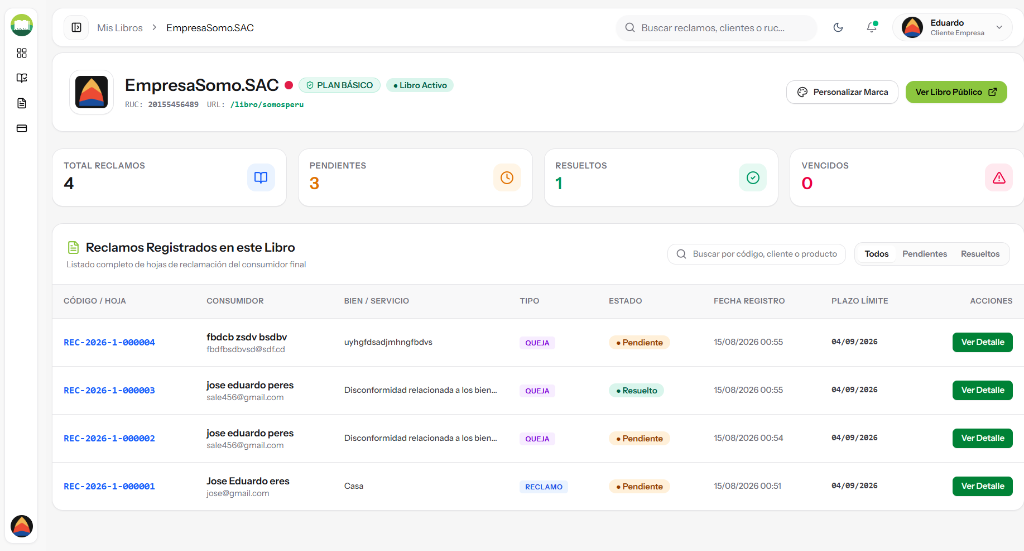Click the Vencidos warning triangle icon
Screen dimensions: 1024x551
click(999, 178)
